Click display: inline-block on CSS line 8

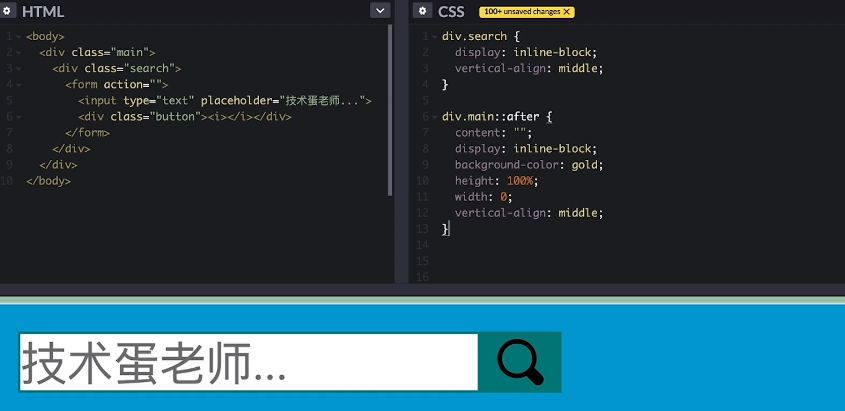click(526, 149)
